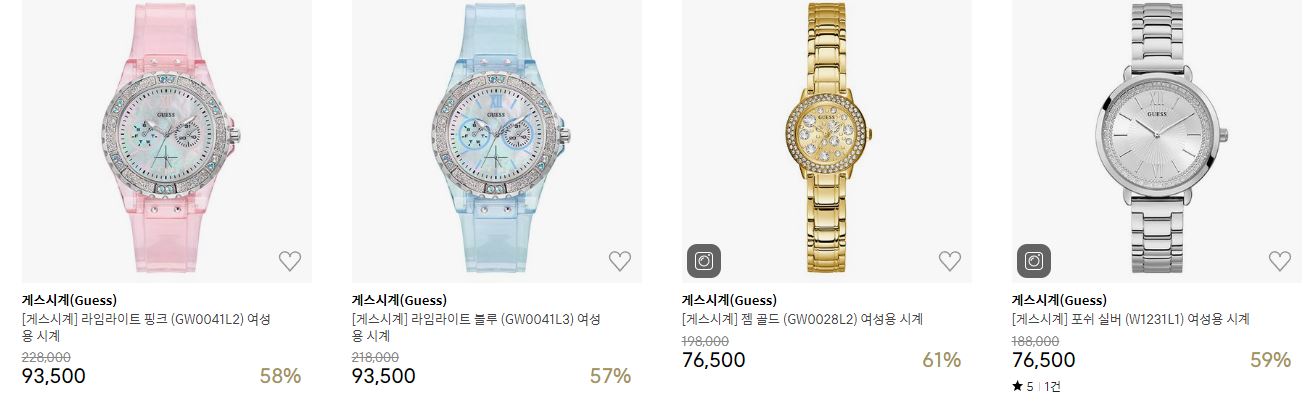Open product title 라임라이트 블루 (GW0041L3)
The image size is (1304, 419).
pos(476,328)
